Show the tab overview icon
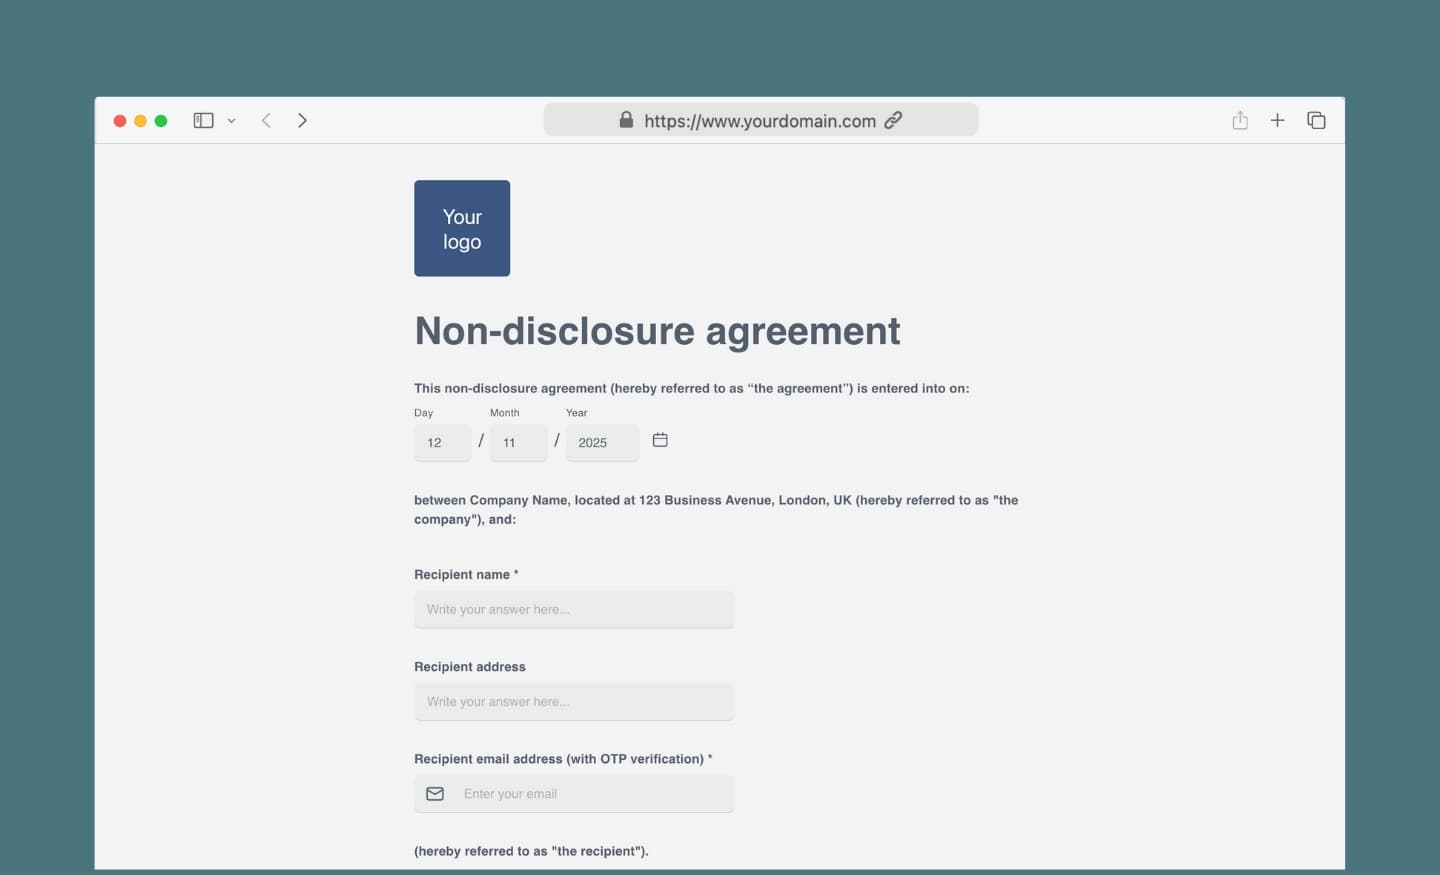 coord(1316,120)
